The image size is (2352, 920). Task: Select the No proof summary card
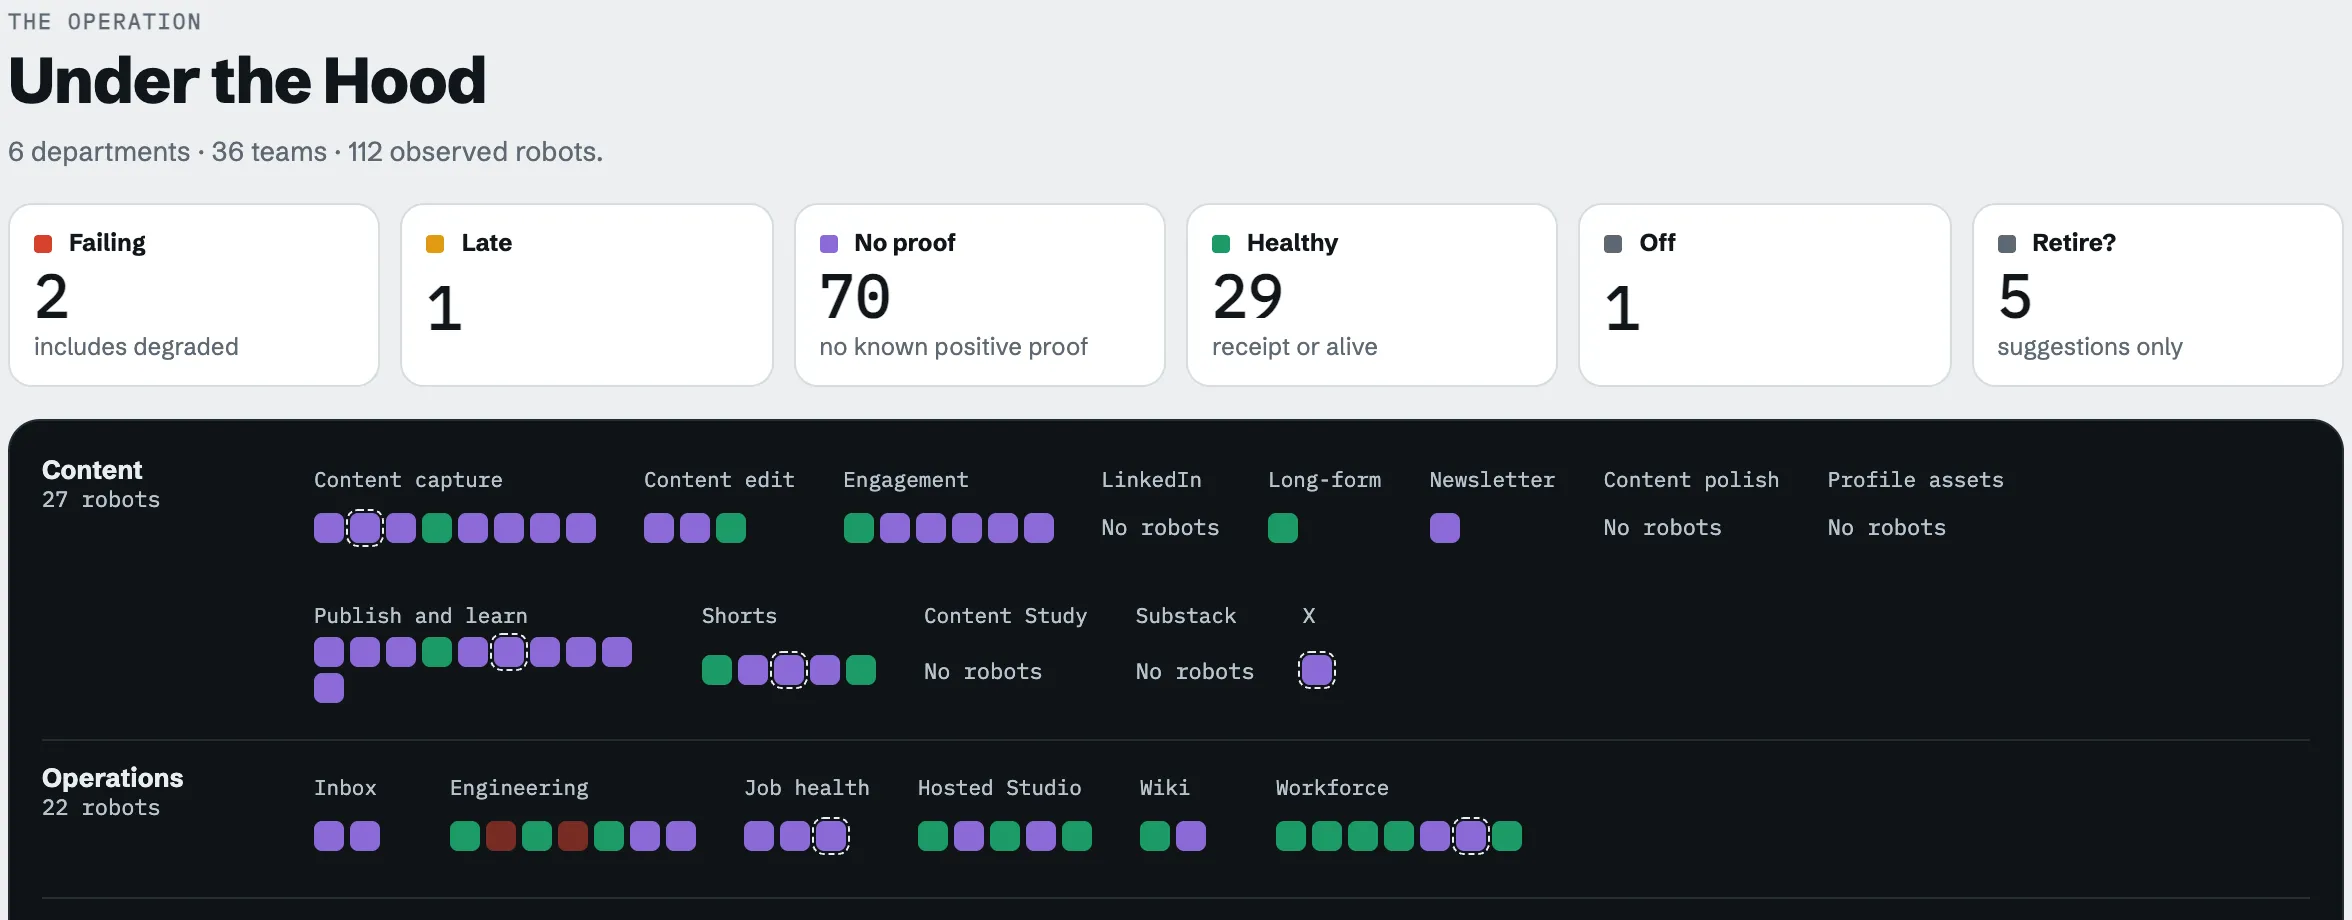point(980,295)
